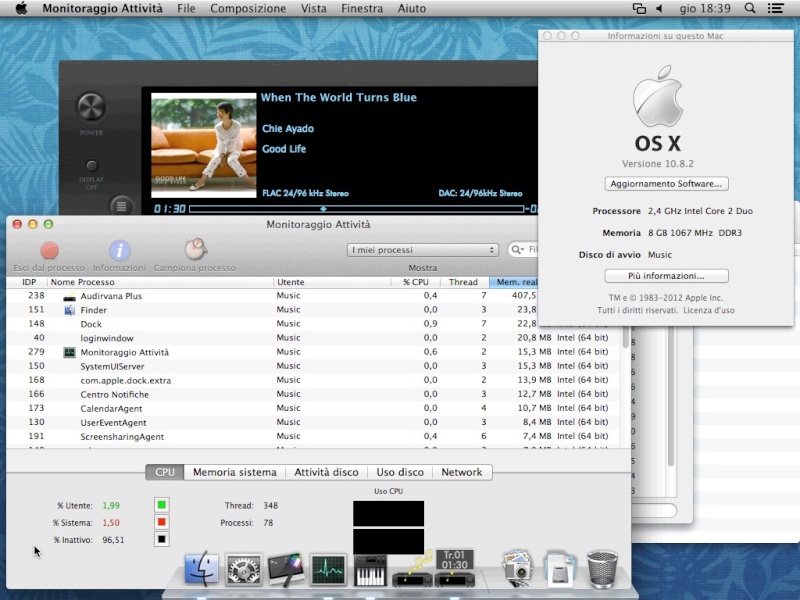Turn the Audirvana Power knob
800x600 pixels.
91,107
